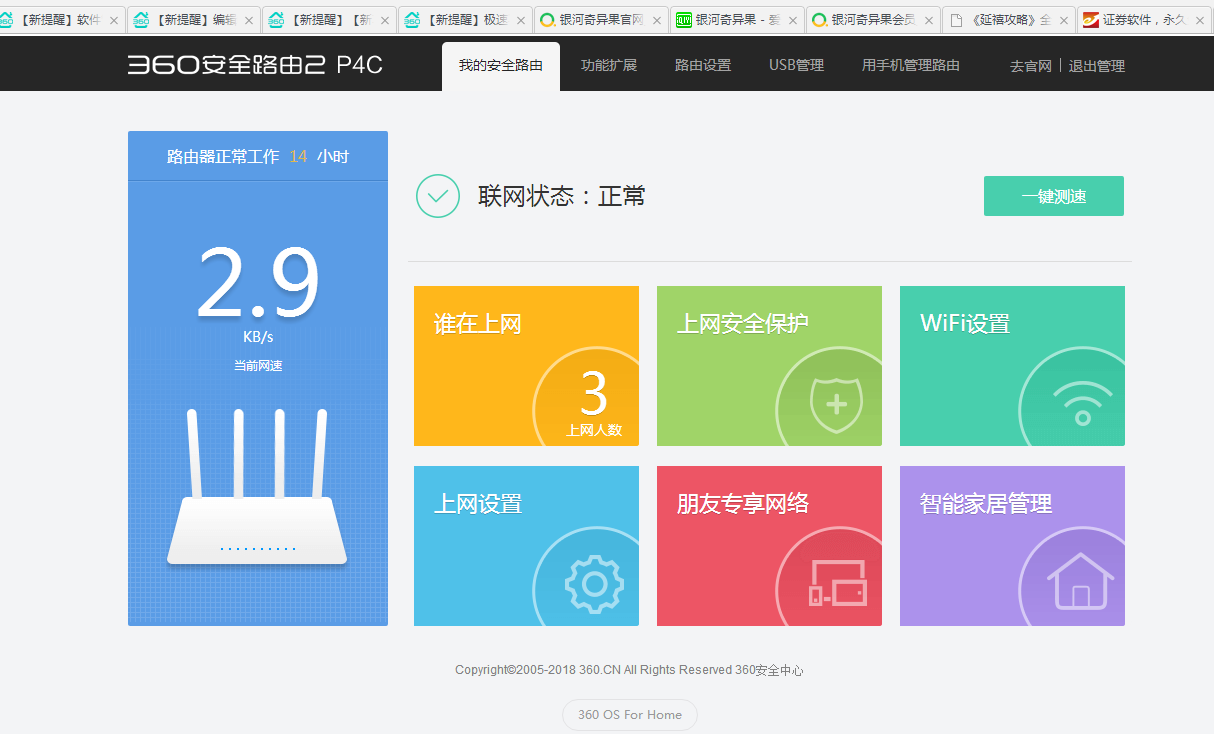
Task: Click the 一键测速 speed test button
Action: coord(1054,196)
